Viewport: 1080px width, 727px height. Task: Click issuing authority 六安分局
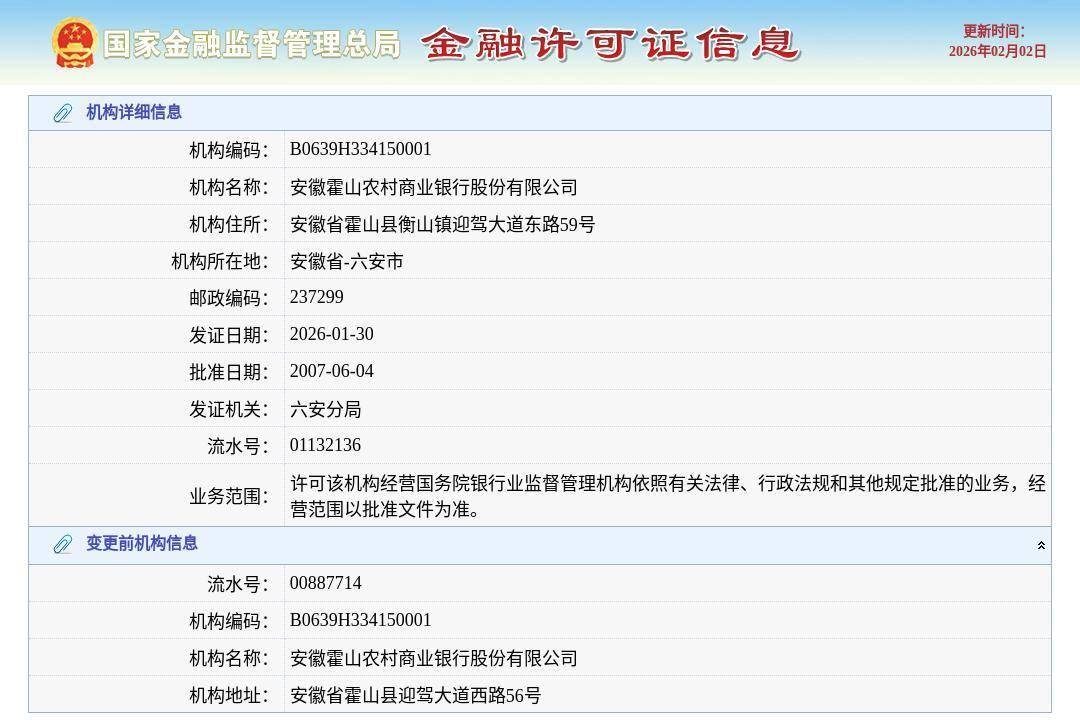[325, 409]
